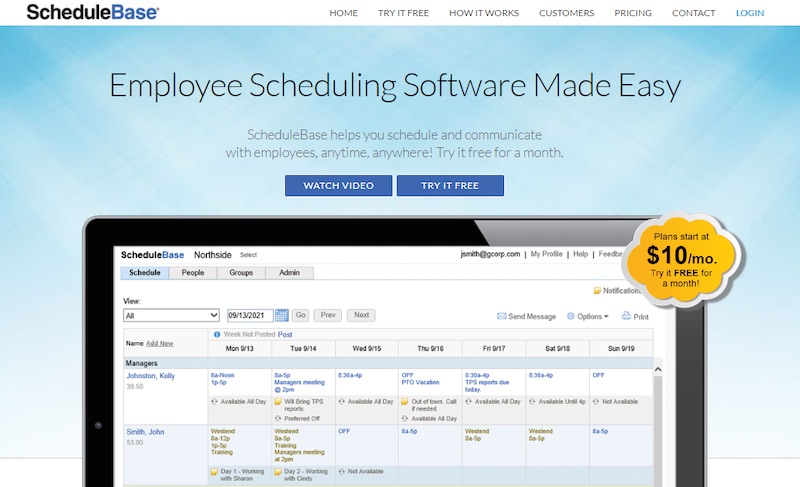
Task: Click the Managers group row
Action: (x=388, y=363)
